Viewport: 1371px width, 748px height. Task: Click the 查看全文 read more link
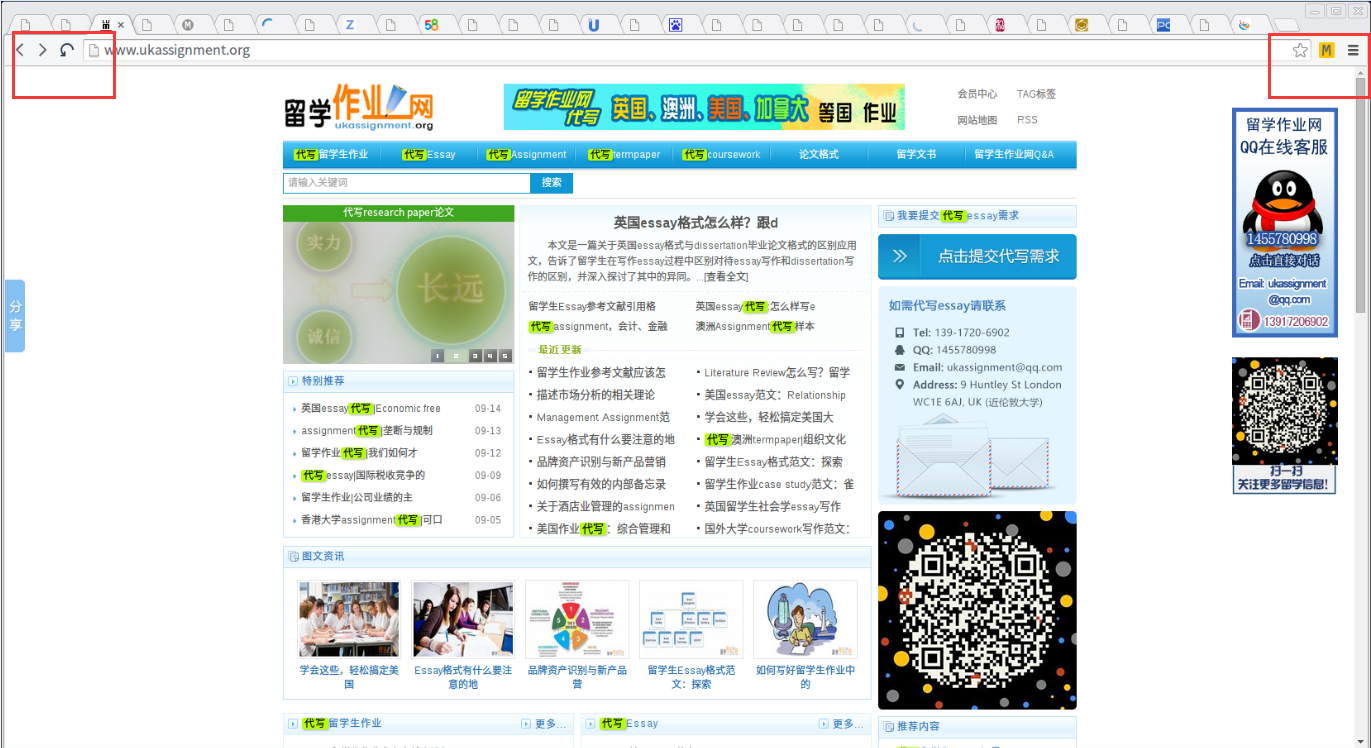(x=726, y=276)
